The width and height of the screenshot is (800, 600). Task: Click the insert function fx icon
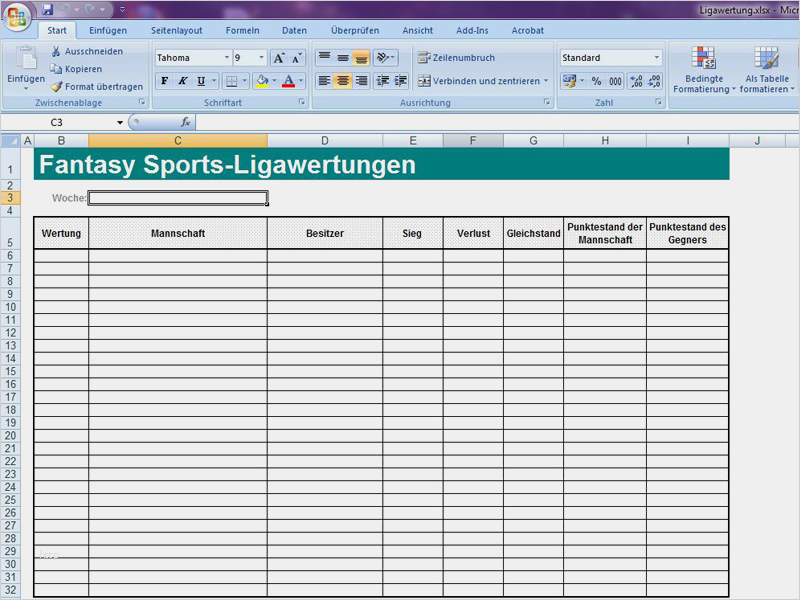pyautogui.click(x=185, y=122)
